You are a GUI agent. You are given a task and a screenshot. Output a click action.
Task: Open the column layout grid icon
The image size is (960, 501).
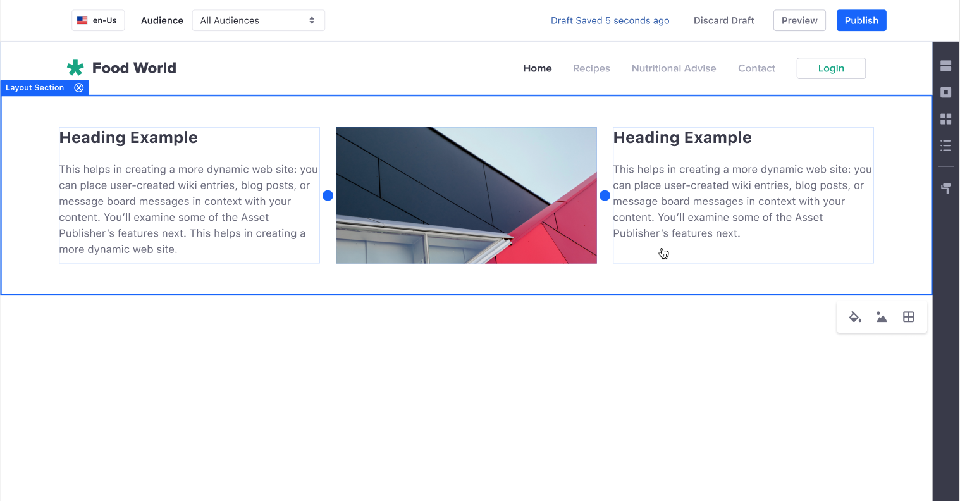[x=908, y=317]
